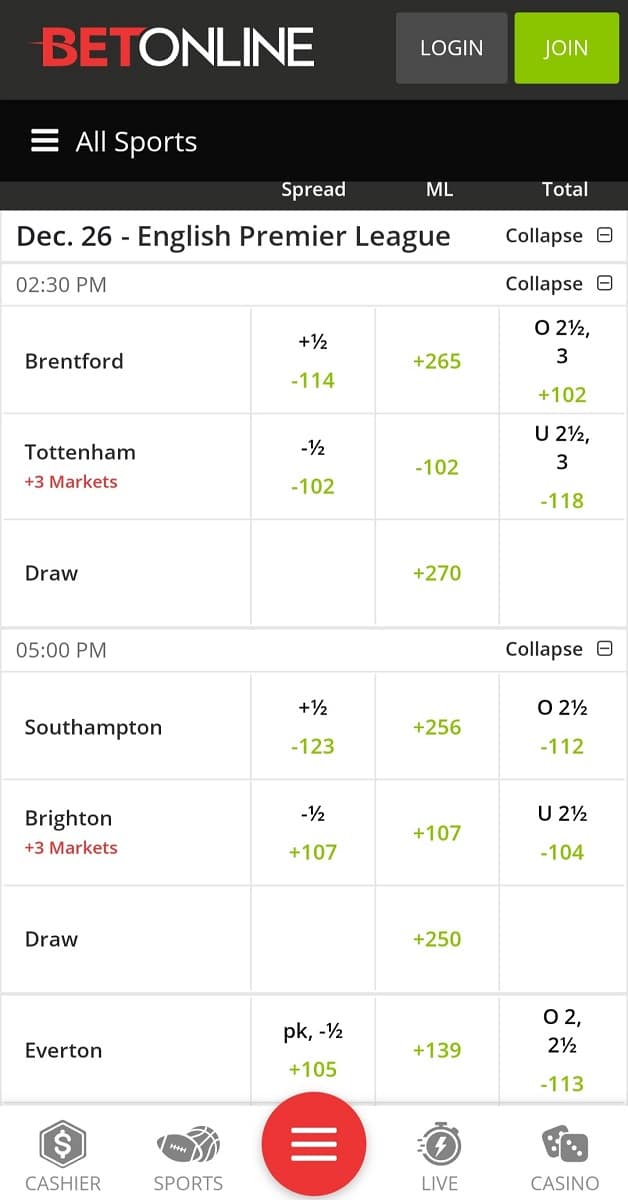The width and height of the screenshot is (628, 1200).
Task: Select Brighton moneyline +107
Action: [437, 833]
